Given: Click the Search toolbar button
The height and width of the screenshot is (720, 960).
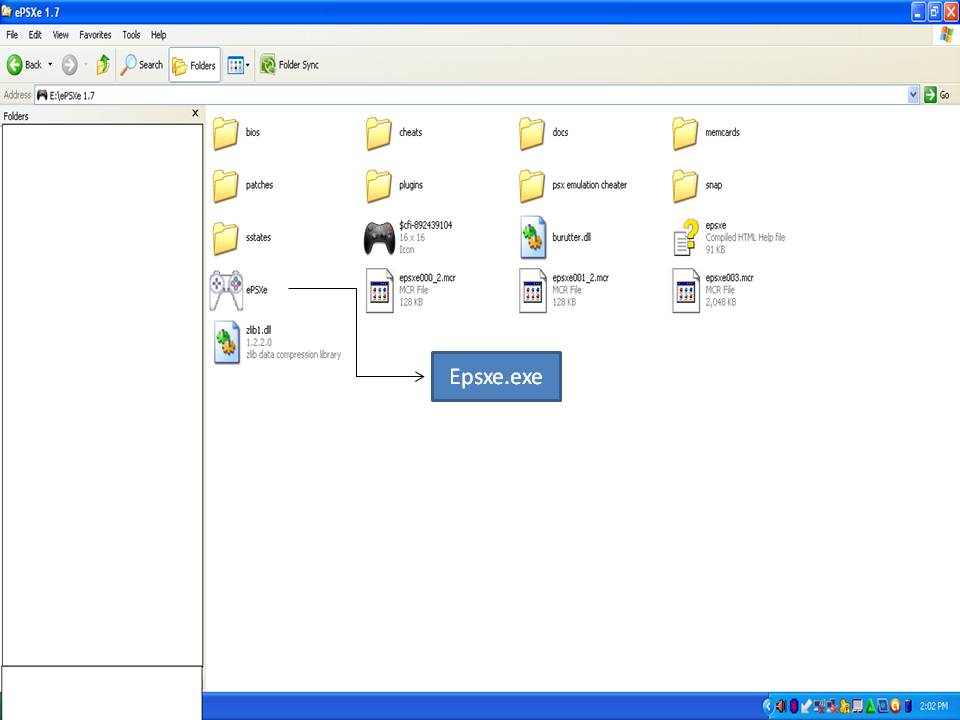Looking at the screenshot, I should pyautogui.click(x=142, y=64).
